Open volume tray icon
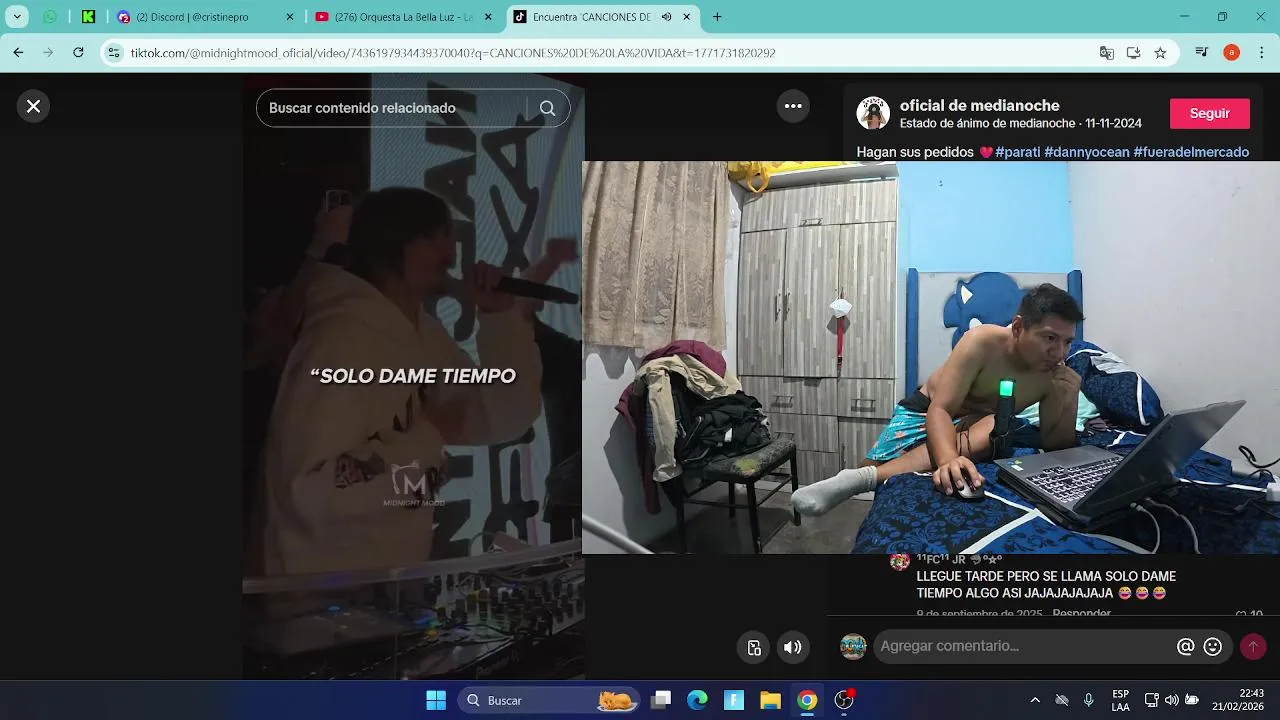The image size is (1280, 720). 1172,700
